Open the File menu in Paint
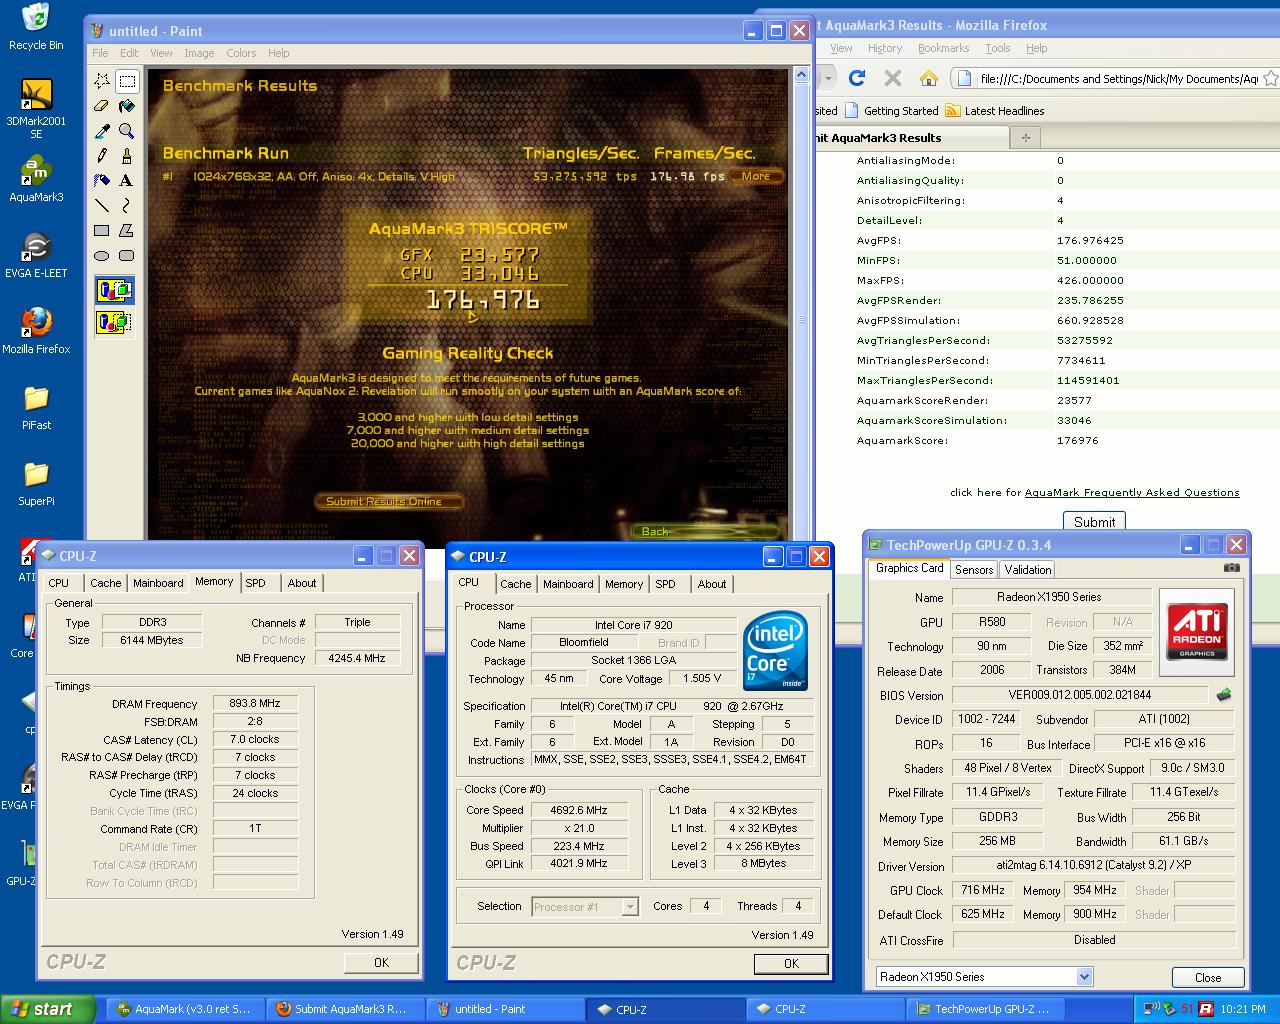The height and width of the screenshot is (1024, 1280). pos(100,53)
